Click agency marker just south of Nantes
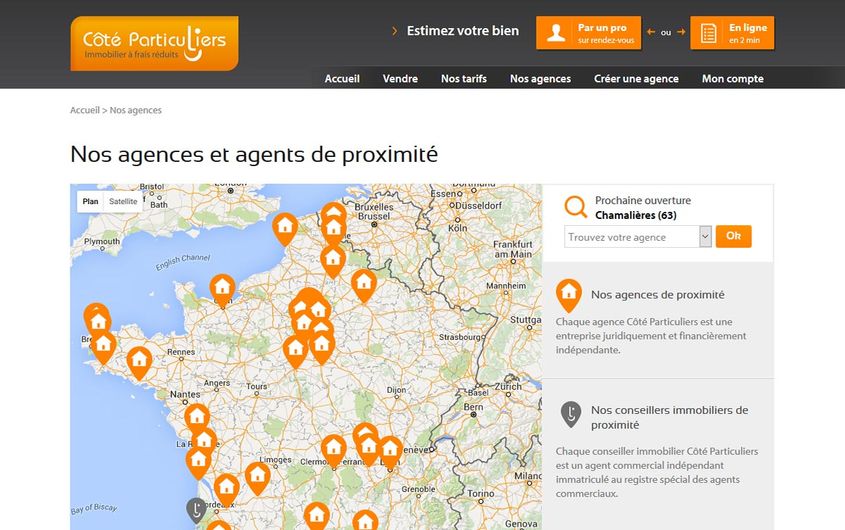This screenshot has width=845, height=530. 197,420
